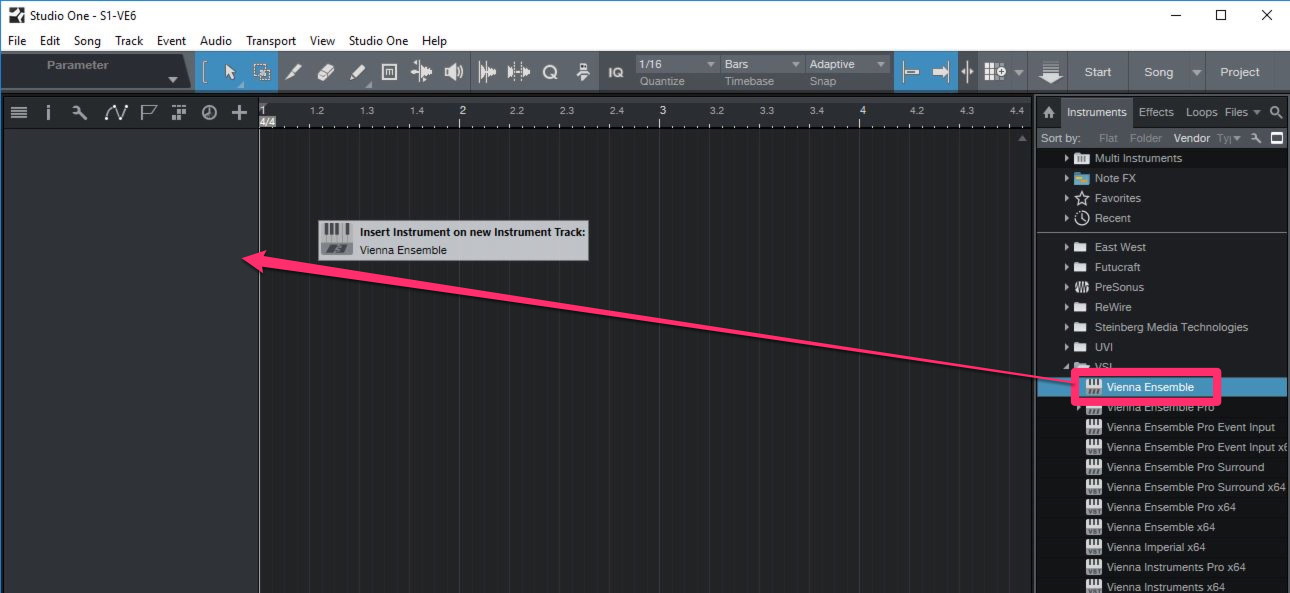Select the Range tool

coord(261,72)
